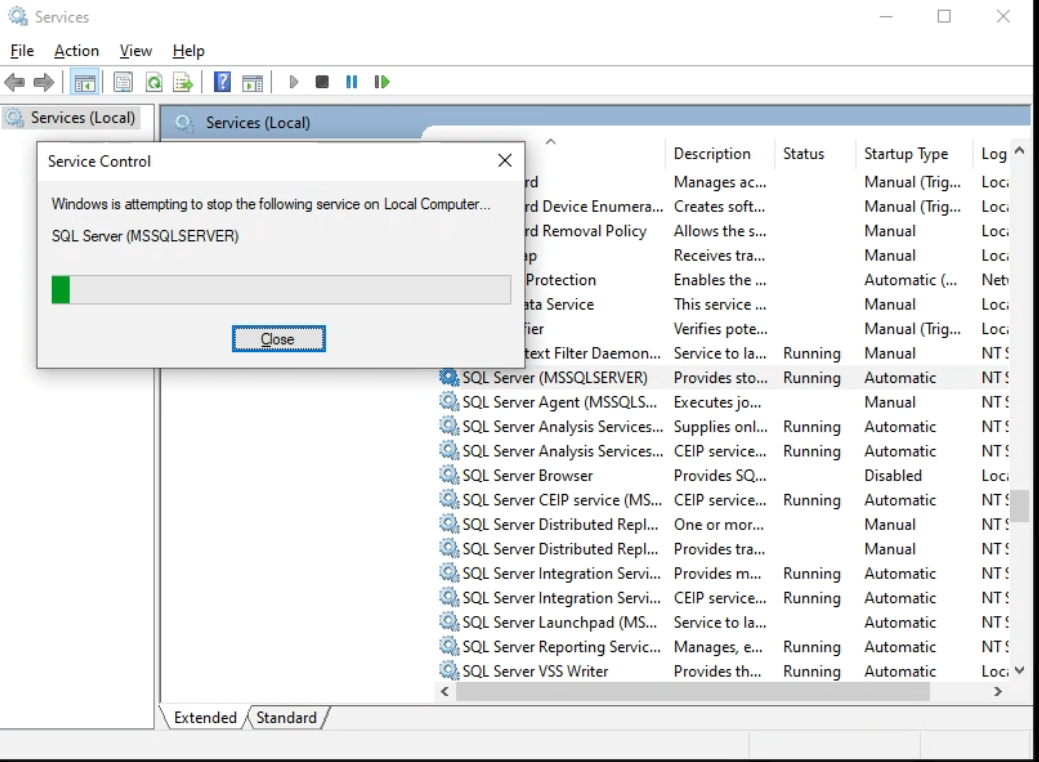Viewport: 1039px width, 762px height.
Task: Click the horizontal scrollbar left arrow
Action: (x=445, y=692)
